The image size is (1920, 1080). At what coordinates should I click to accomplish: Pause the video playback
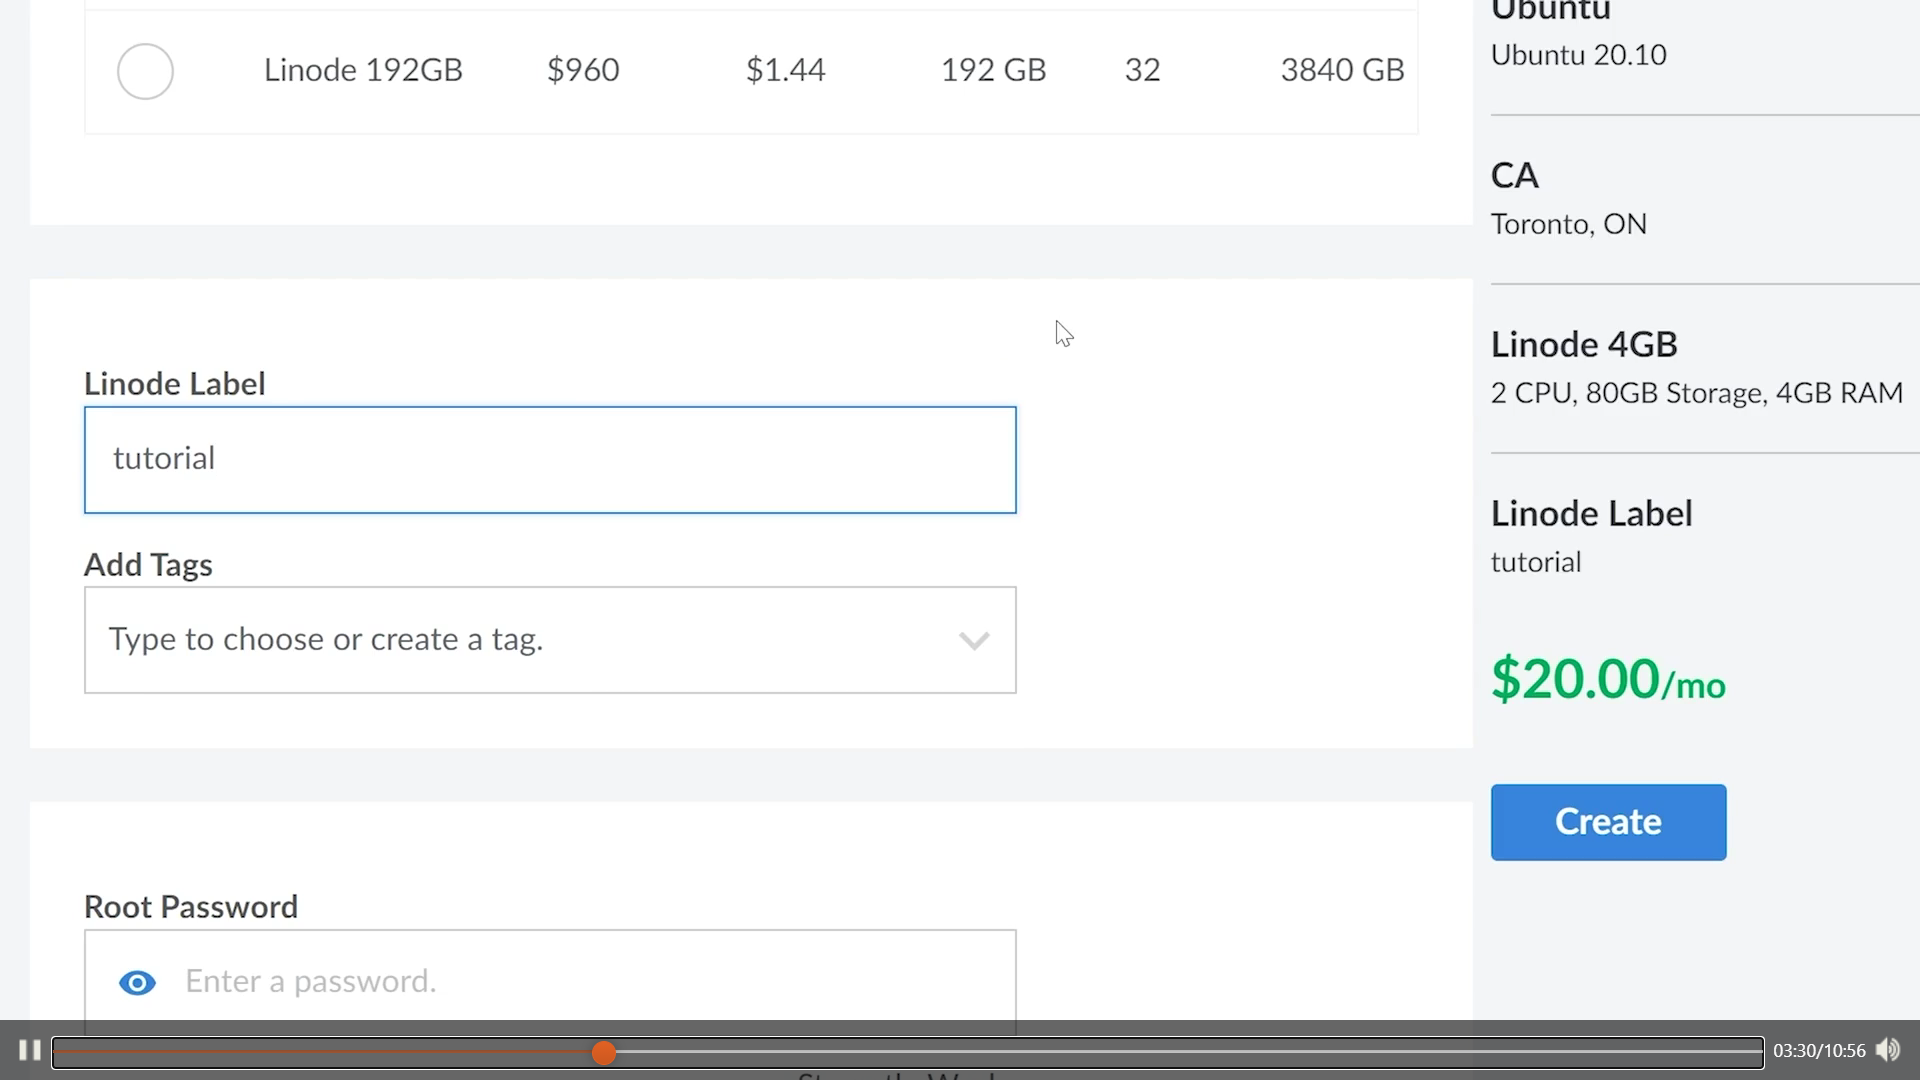coord(29,1050)
